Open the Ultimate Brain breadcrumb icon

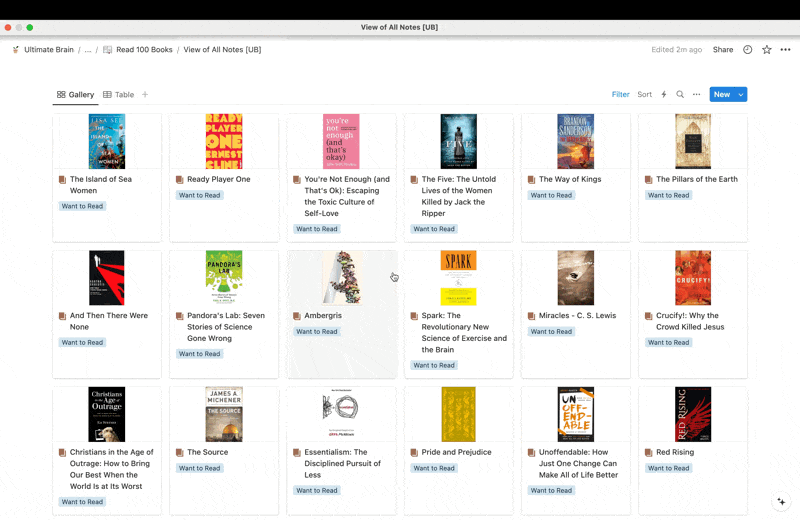click(x=16, y=49)
